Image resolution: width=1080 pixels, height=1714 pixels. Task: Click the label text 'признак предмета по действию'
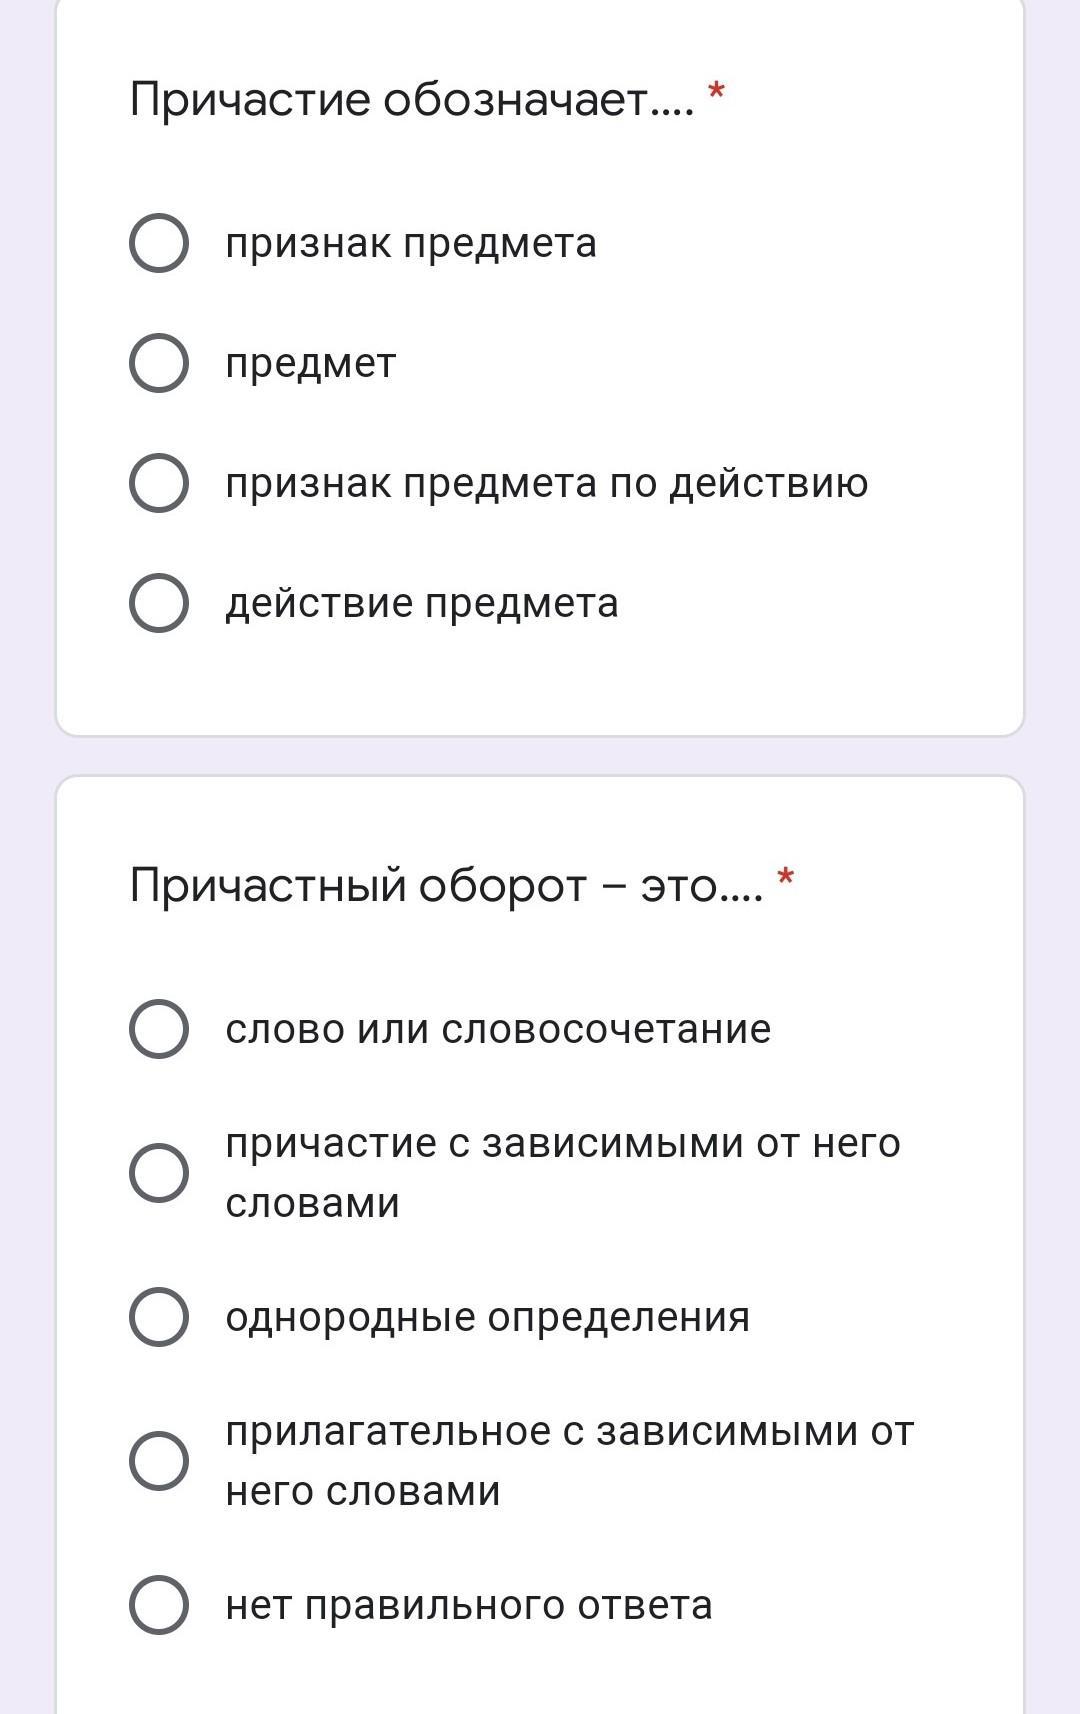547,484
